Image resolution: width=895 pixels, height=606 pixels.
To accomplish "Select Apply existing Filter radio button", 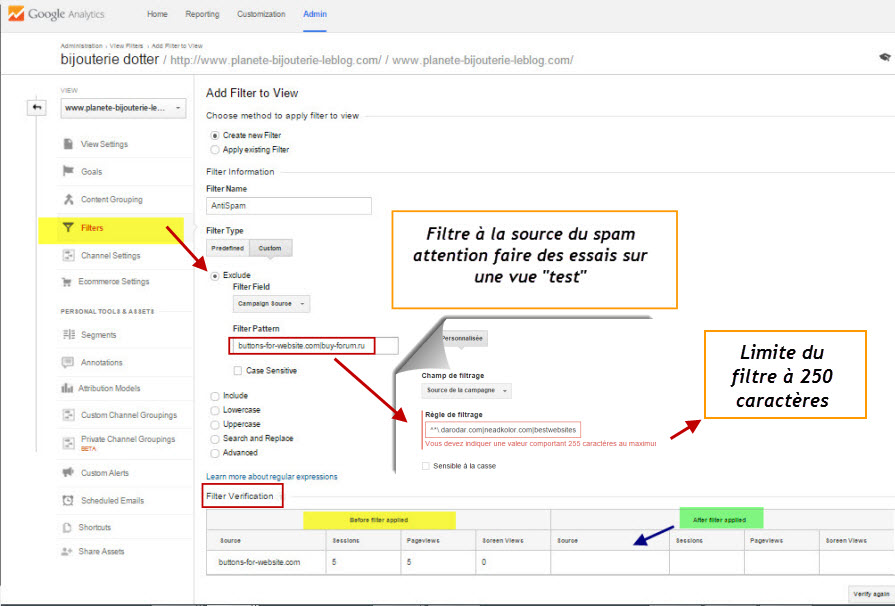I will click(x=215, y=150).
